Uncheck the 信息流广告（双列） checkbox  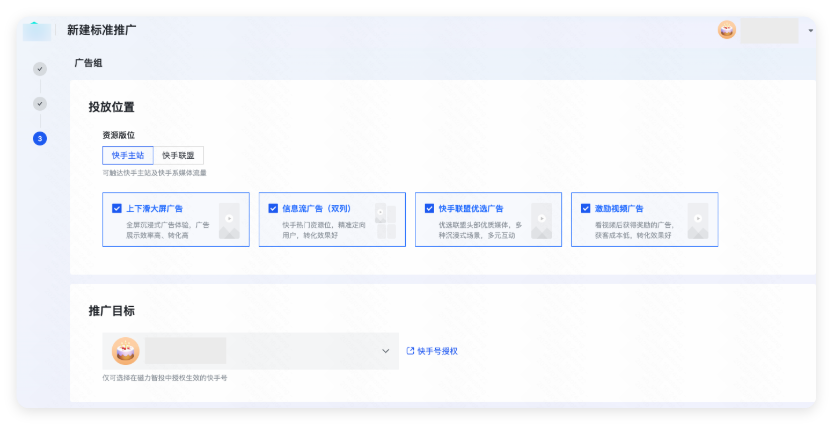coord(273,209)
